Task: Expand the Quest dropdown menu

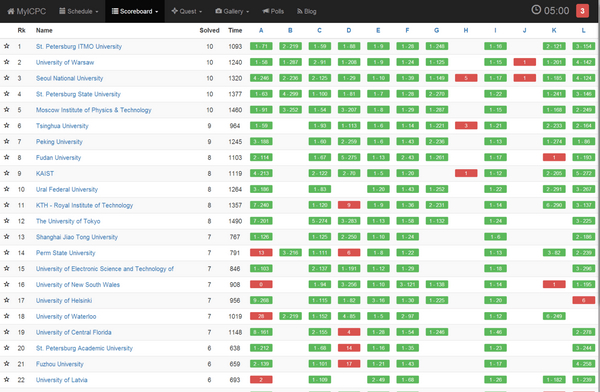Action: tap(187, 11)
